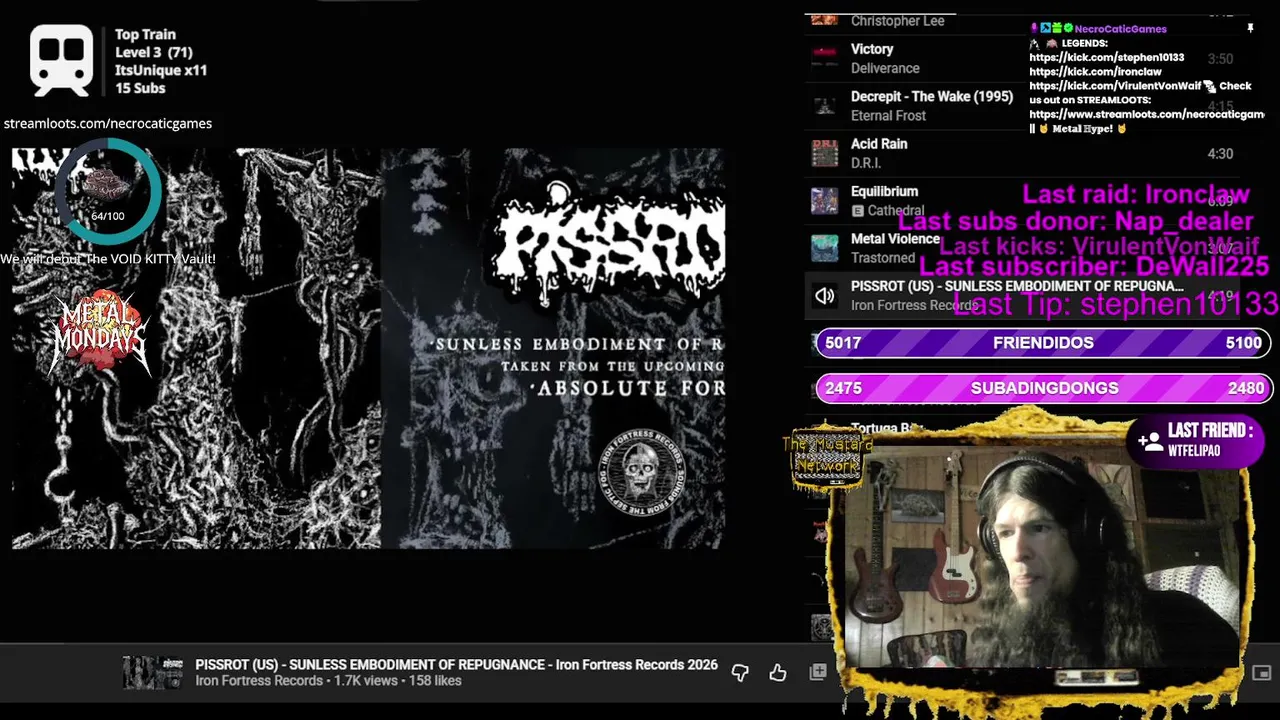Select 'Victory' track in the queue
The height and width of the screenshot is (720, 1280).
click(x=872, y=49)
